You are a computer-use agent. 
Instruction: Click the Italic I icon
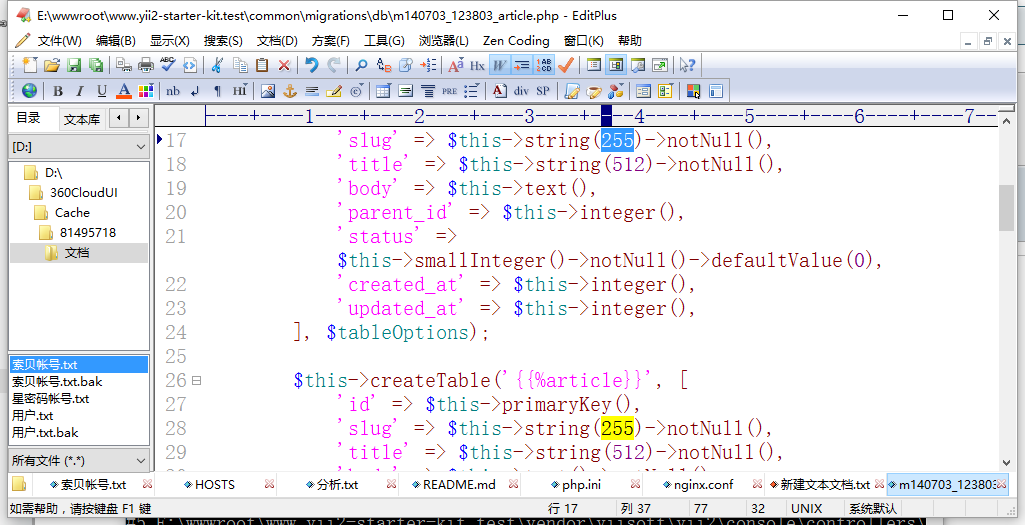(80, 91)
